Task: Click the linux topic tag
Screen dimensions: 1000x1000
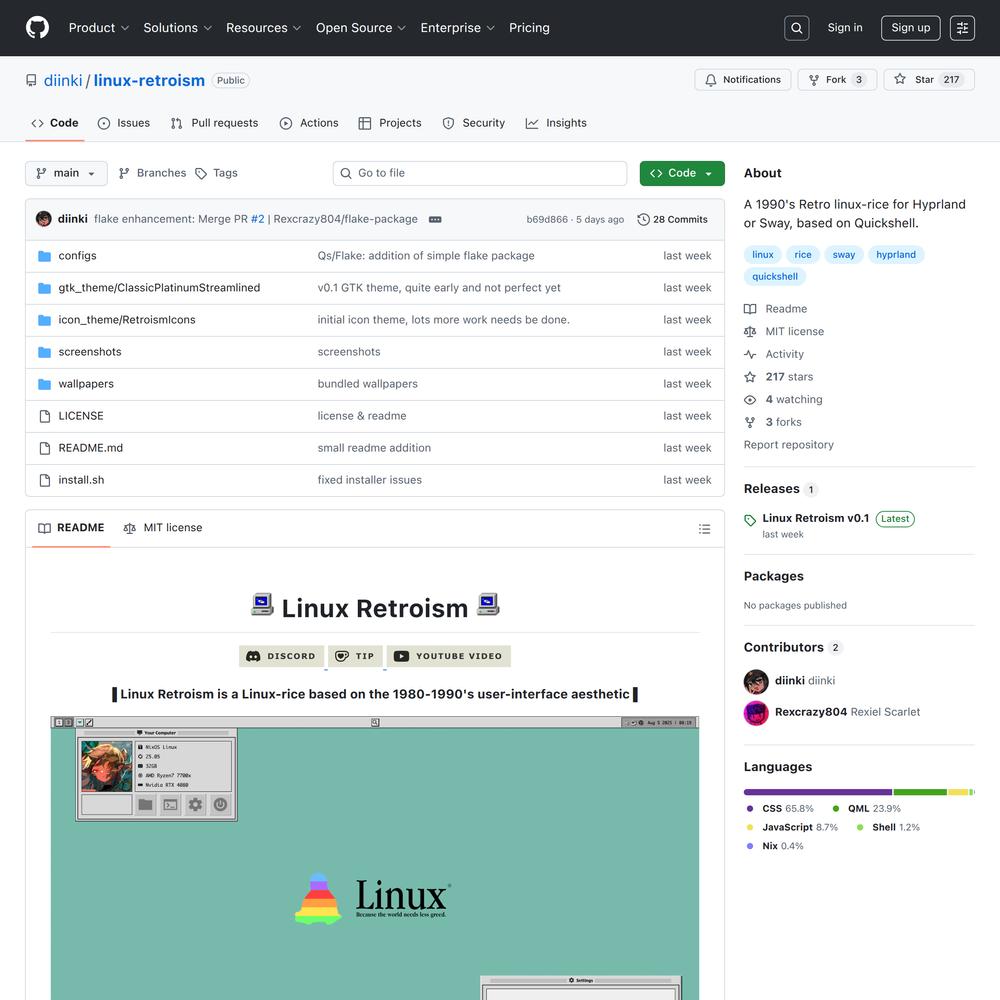Action: [x=763, y=255]
